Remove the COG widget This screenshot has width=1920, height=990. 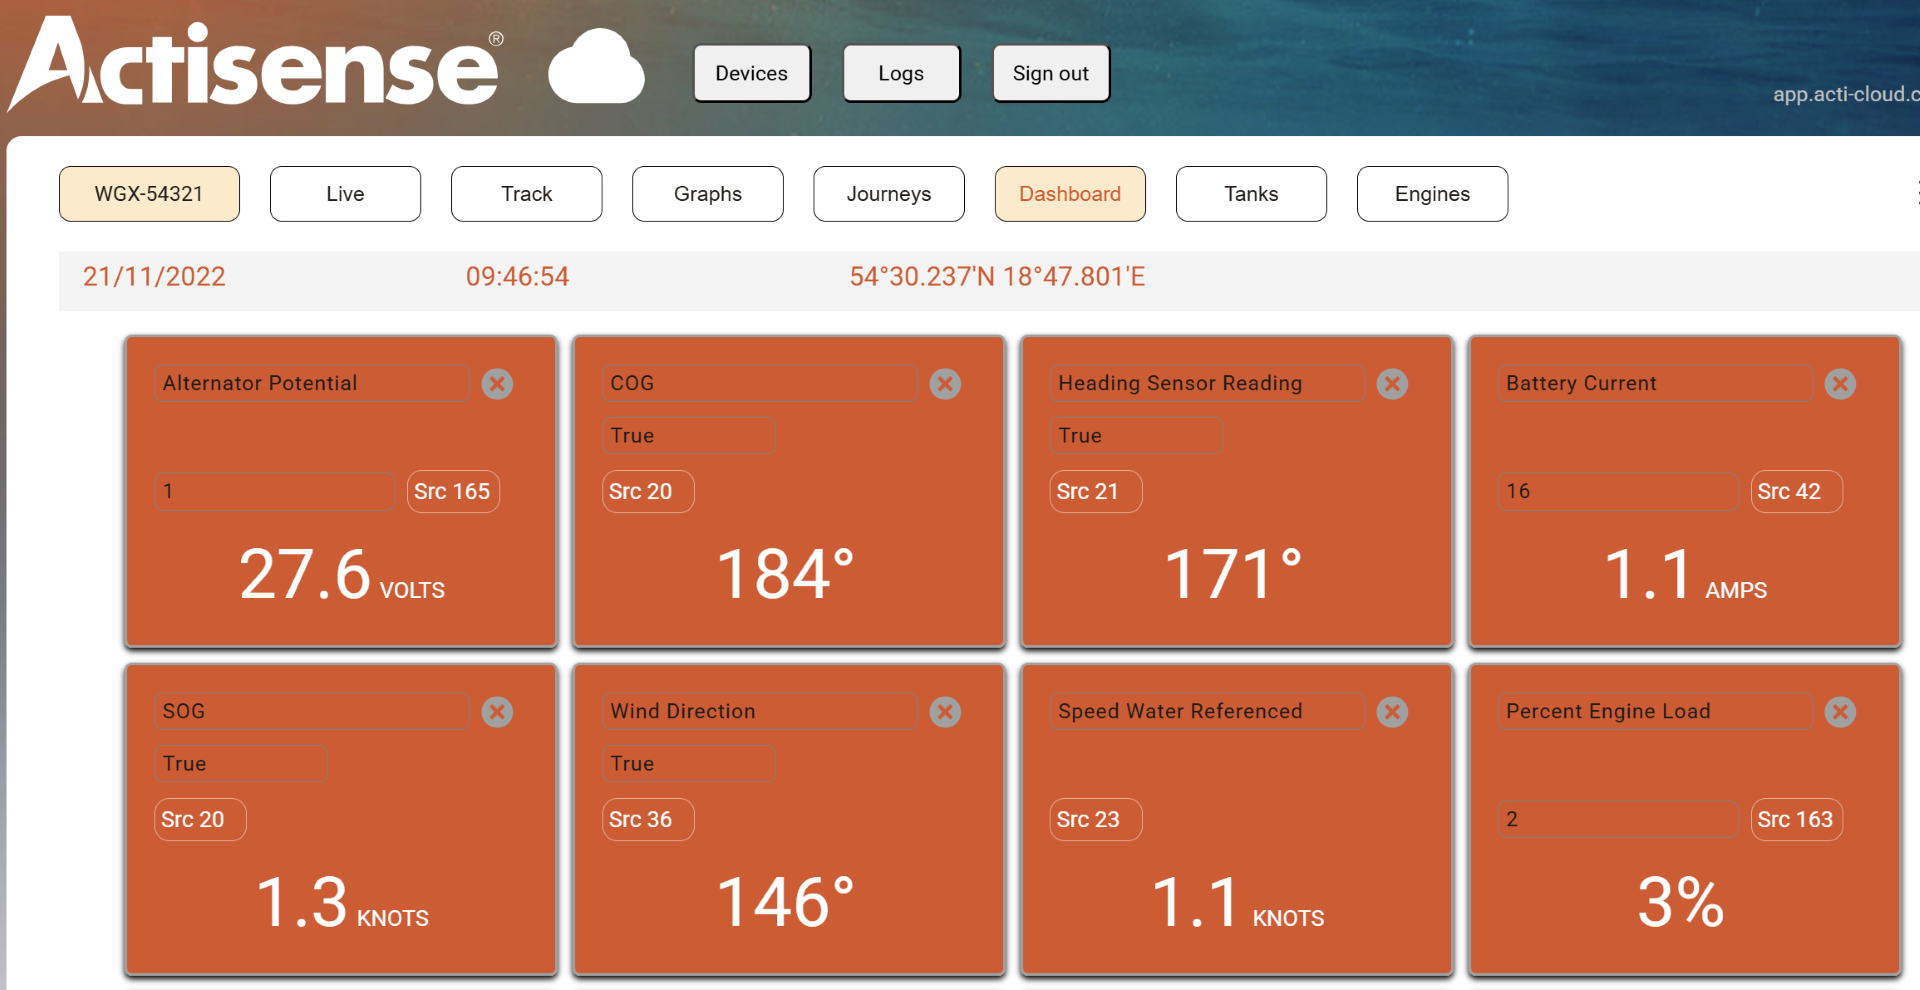click(x=945, y=384)
